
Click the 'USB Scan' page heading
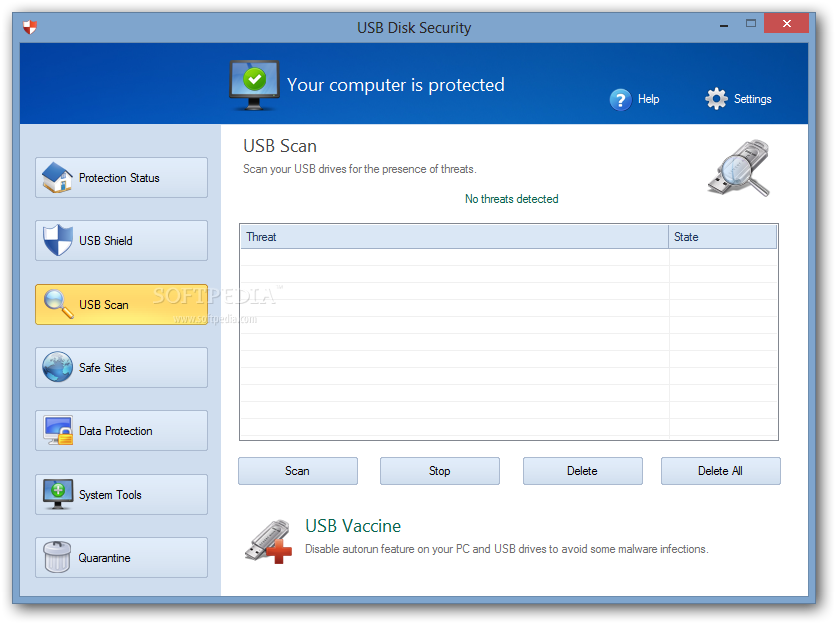280,146
